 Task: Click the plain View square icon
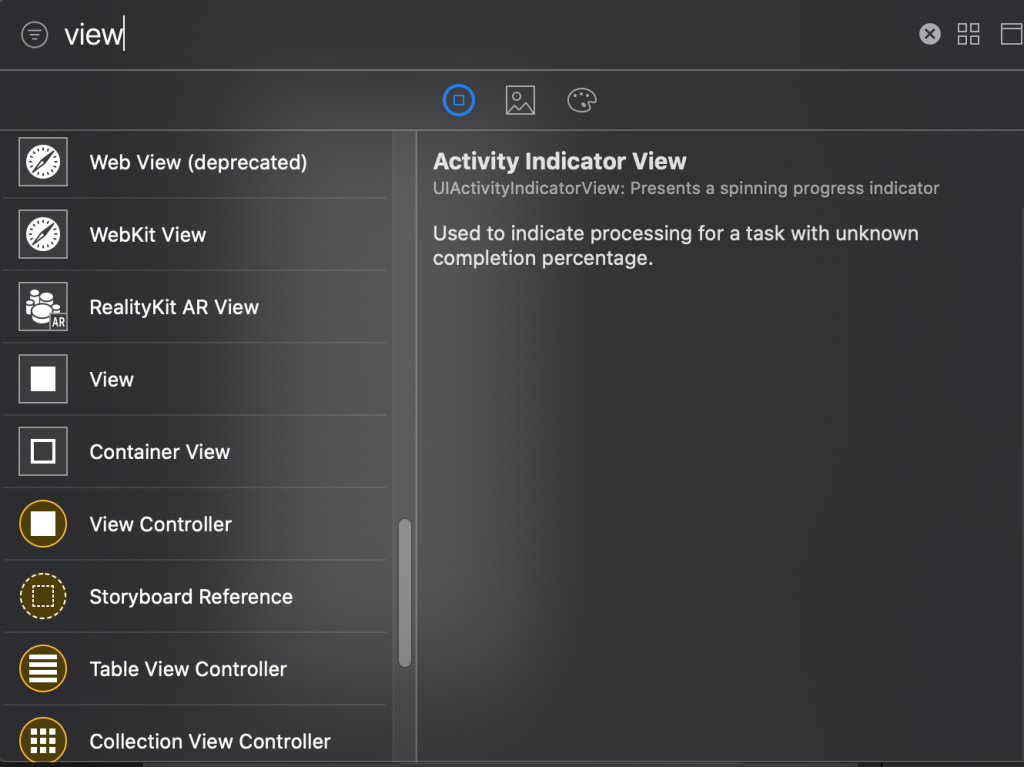[x=43, y=379]
